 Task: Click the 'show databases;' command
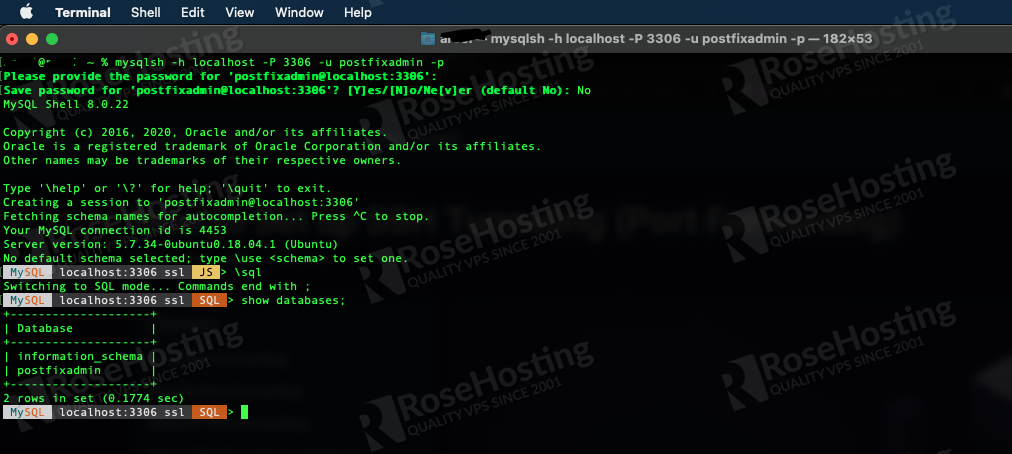pyautogui.click(x=294, y=300)
